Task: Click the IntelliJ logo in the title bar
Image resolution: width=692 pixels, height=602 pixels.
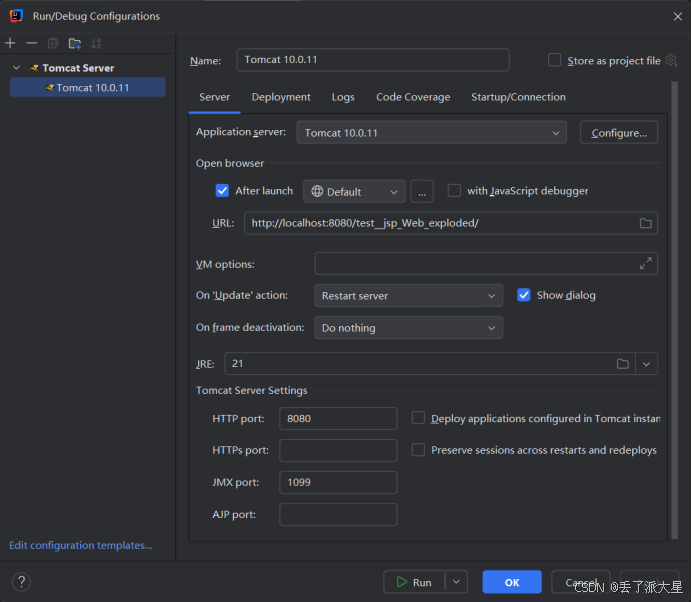Action: click(16, 16)
